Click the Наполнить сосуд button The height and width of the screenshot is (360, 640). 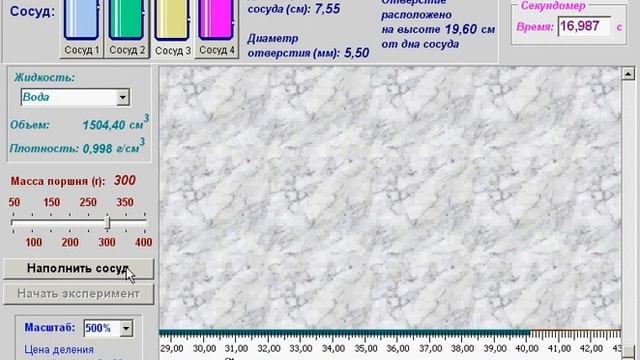[78, 268]
